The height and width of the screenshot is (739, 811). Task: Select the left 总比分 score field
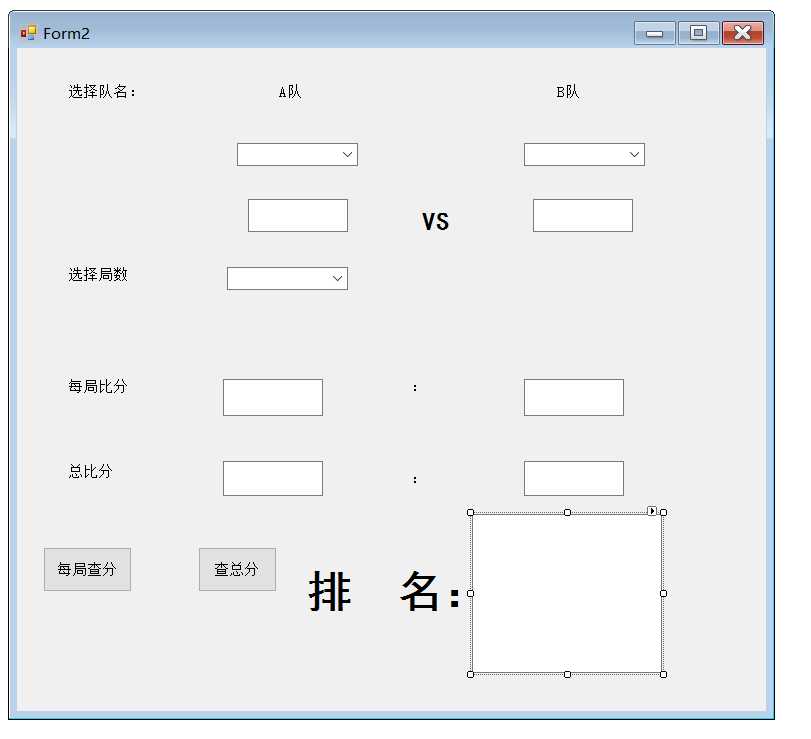(272, 478)
